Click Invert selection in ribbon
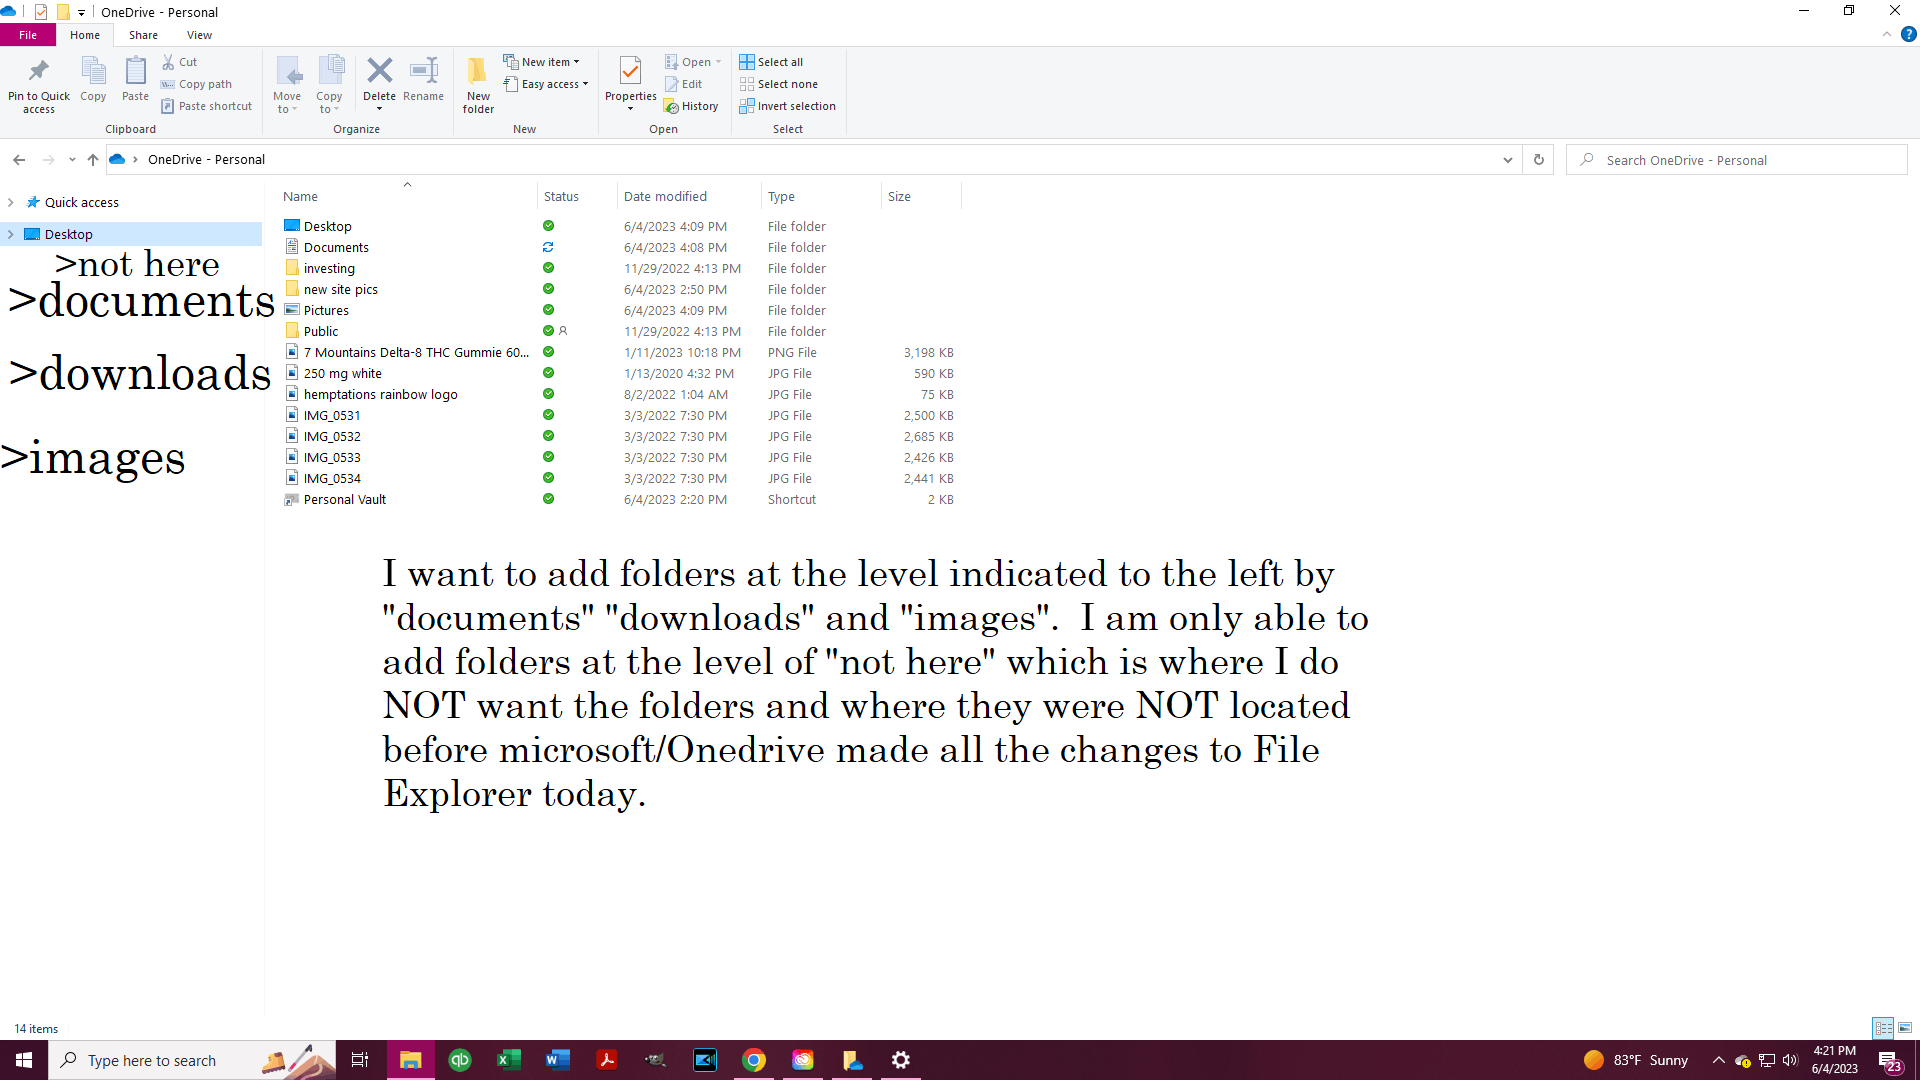1920x1080 pixels. [788, 106]
